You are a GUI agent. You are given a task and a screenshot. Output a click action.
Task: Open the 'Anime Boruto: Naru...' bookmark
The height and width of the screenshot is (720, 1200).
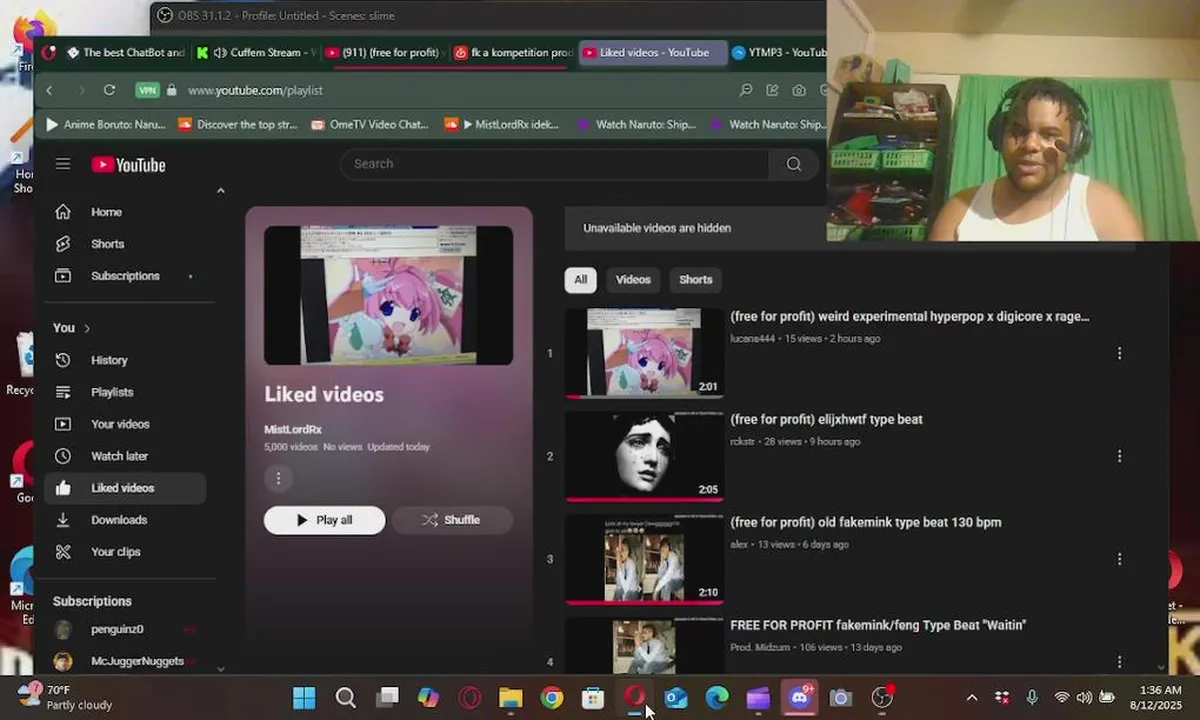tap(106, 125)
